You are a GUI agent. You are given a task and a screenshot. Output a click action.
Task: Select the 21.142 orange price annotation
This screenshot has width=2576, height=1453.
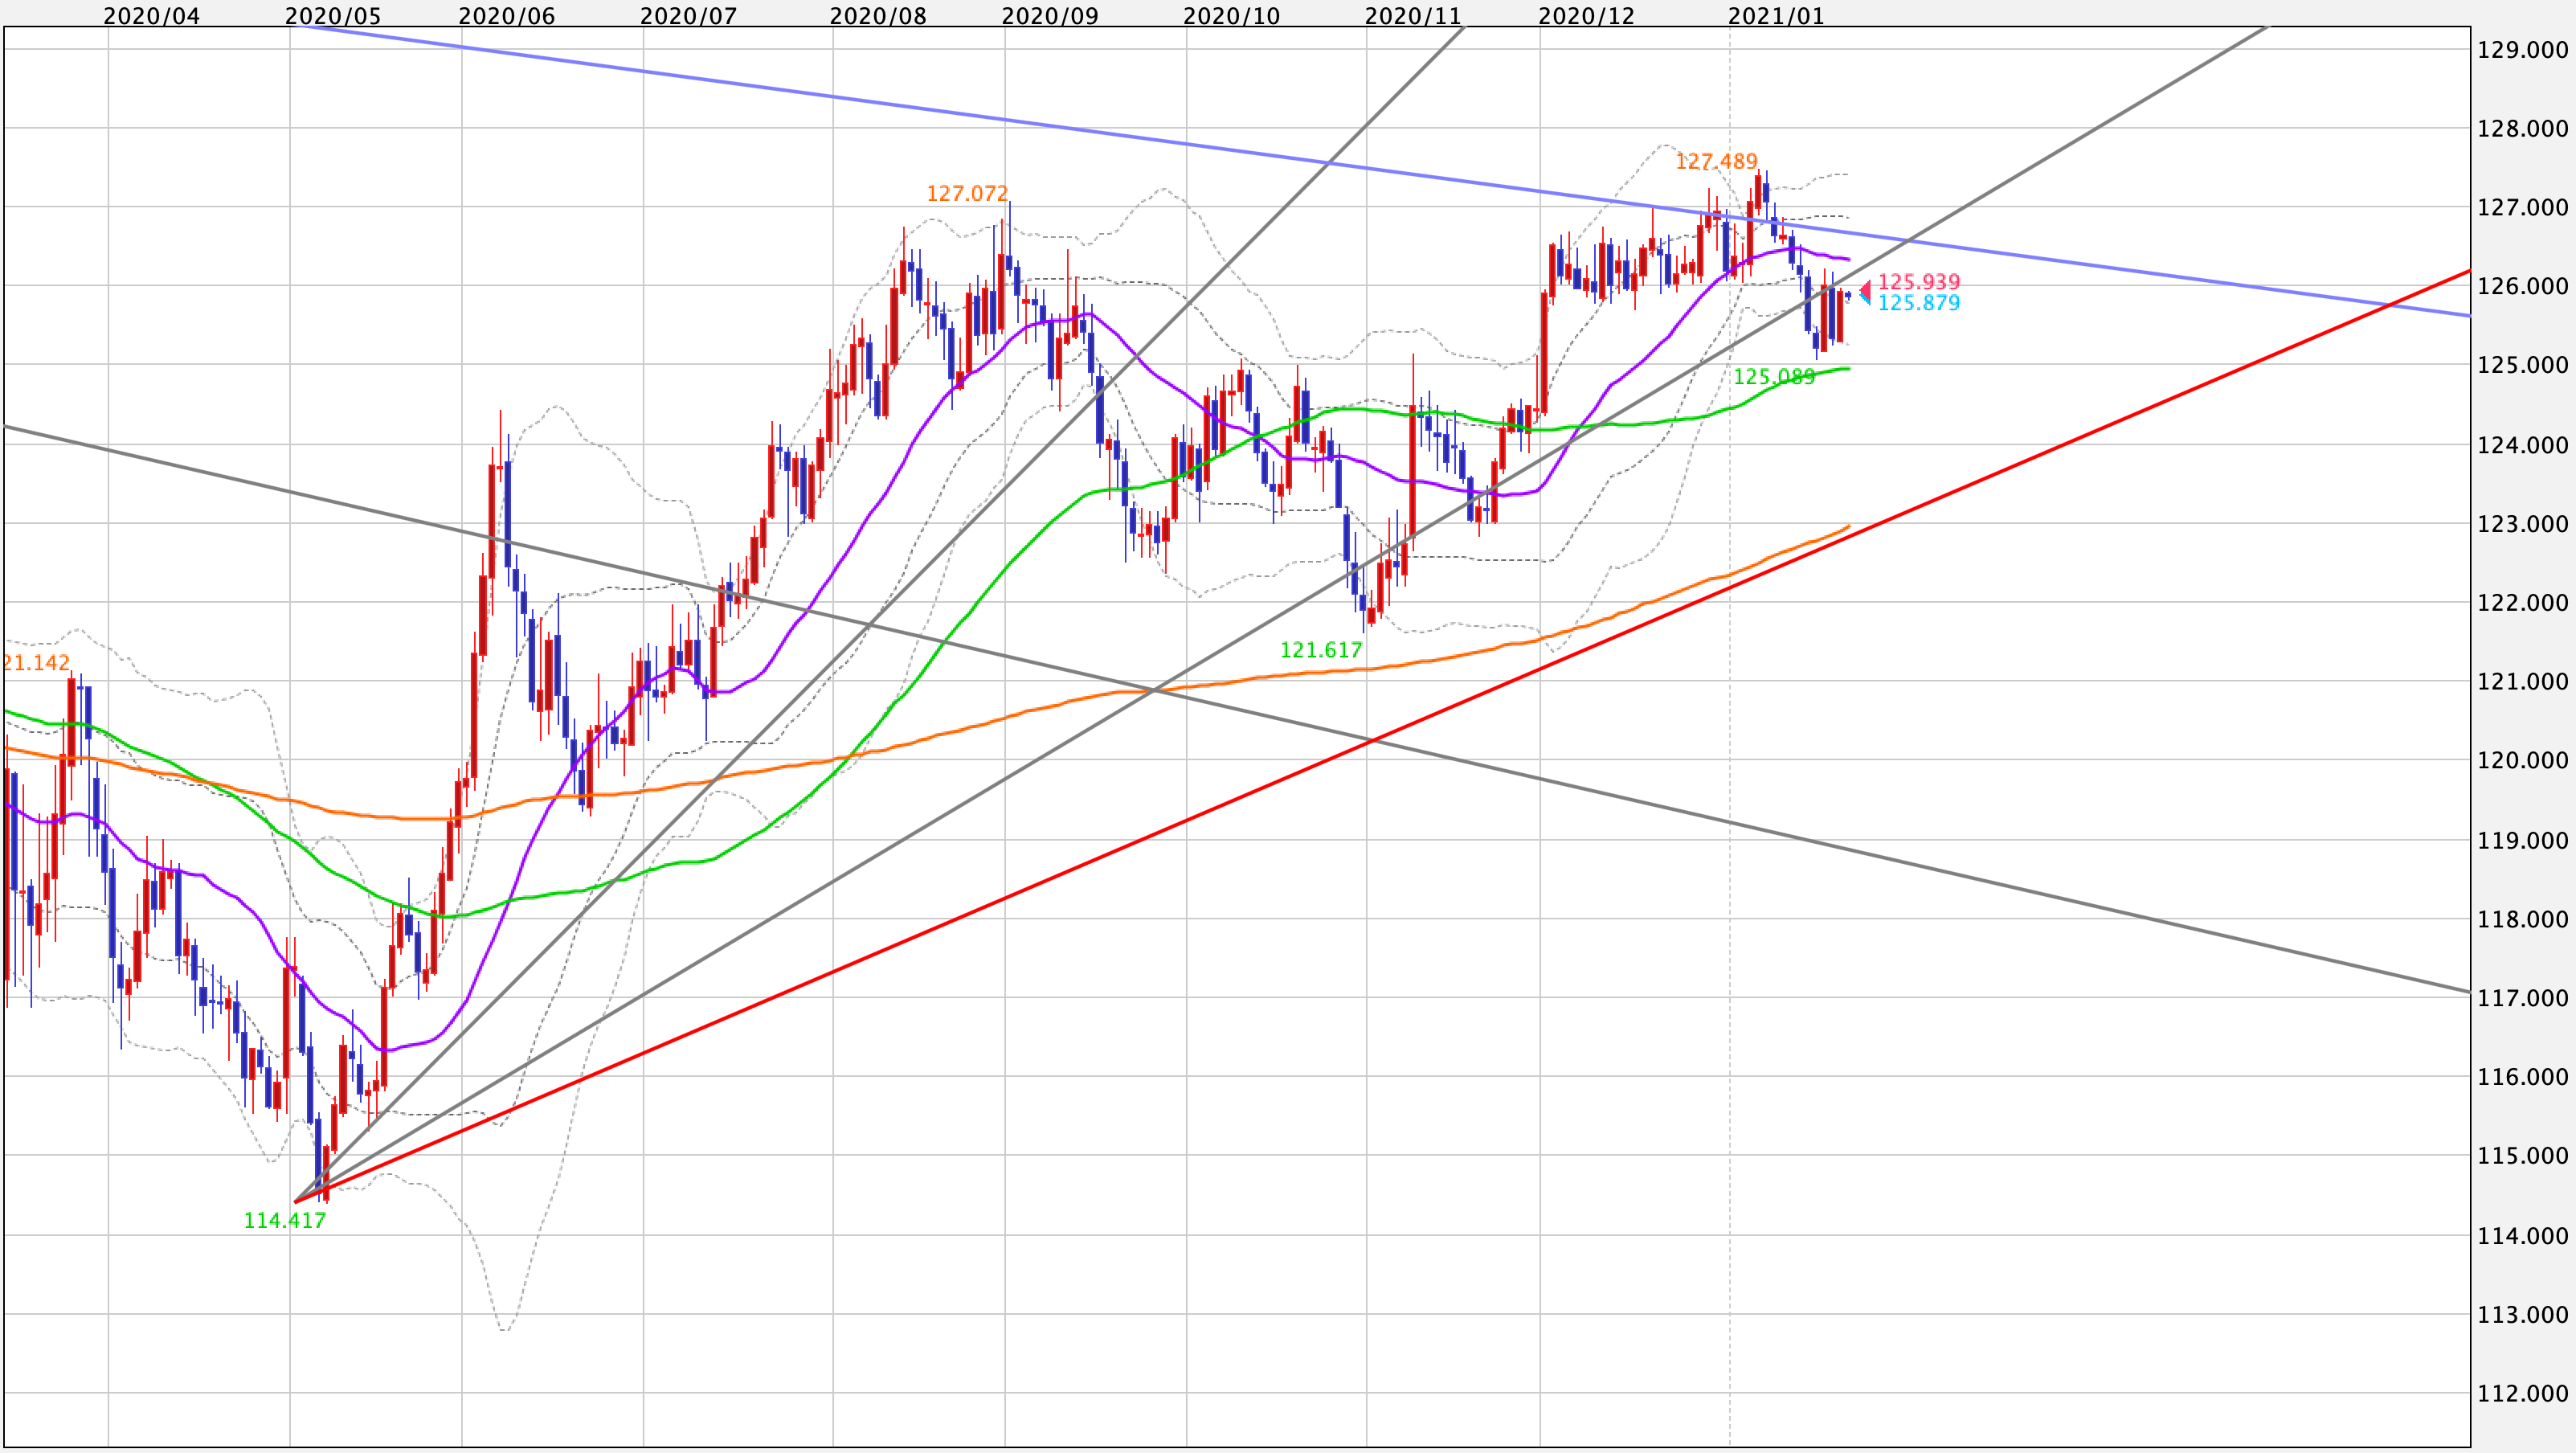point(36,663)
